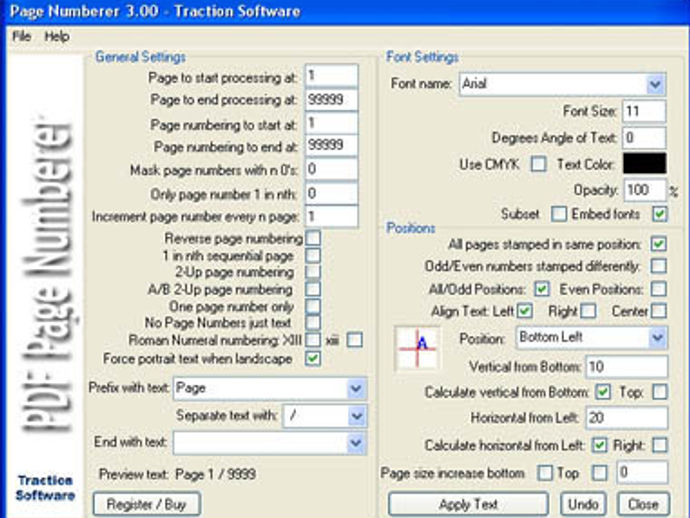Expand the End with text dropdown
This screenshot has width=690, height=518.
point(356,444)
